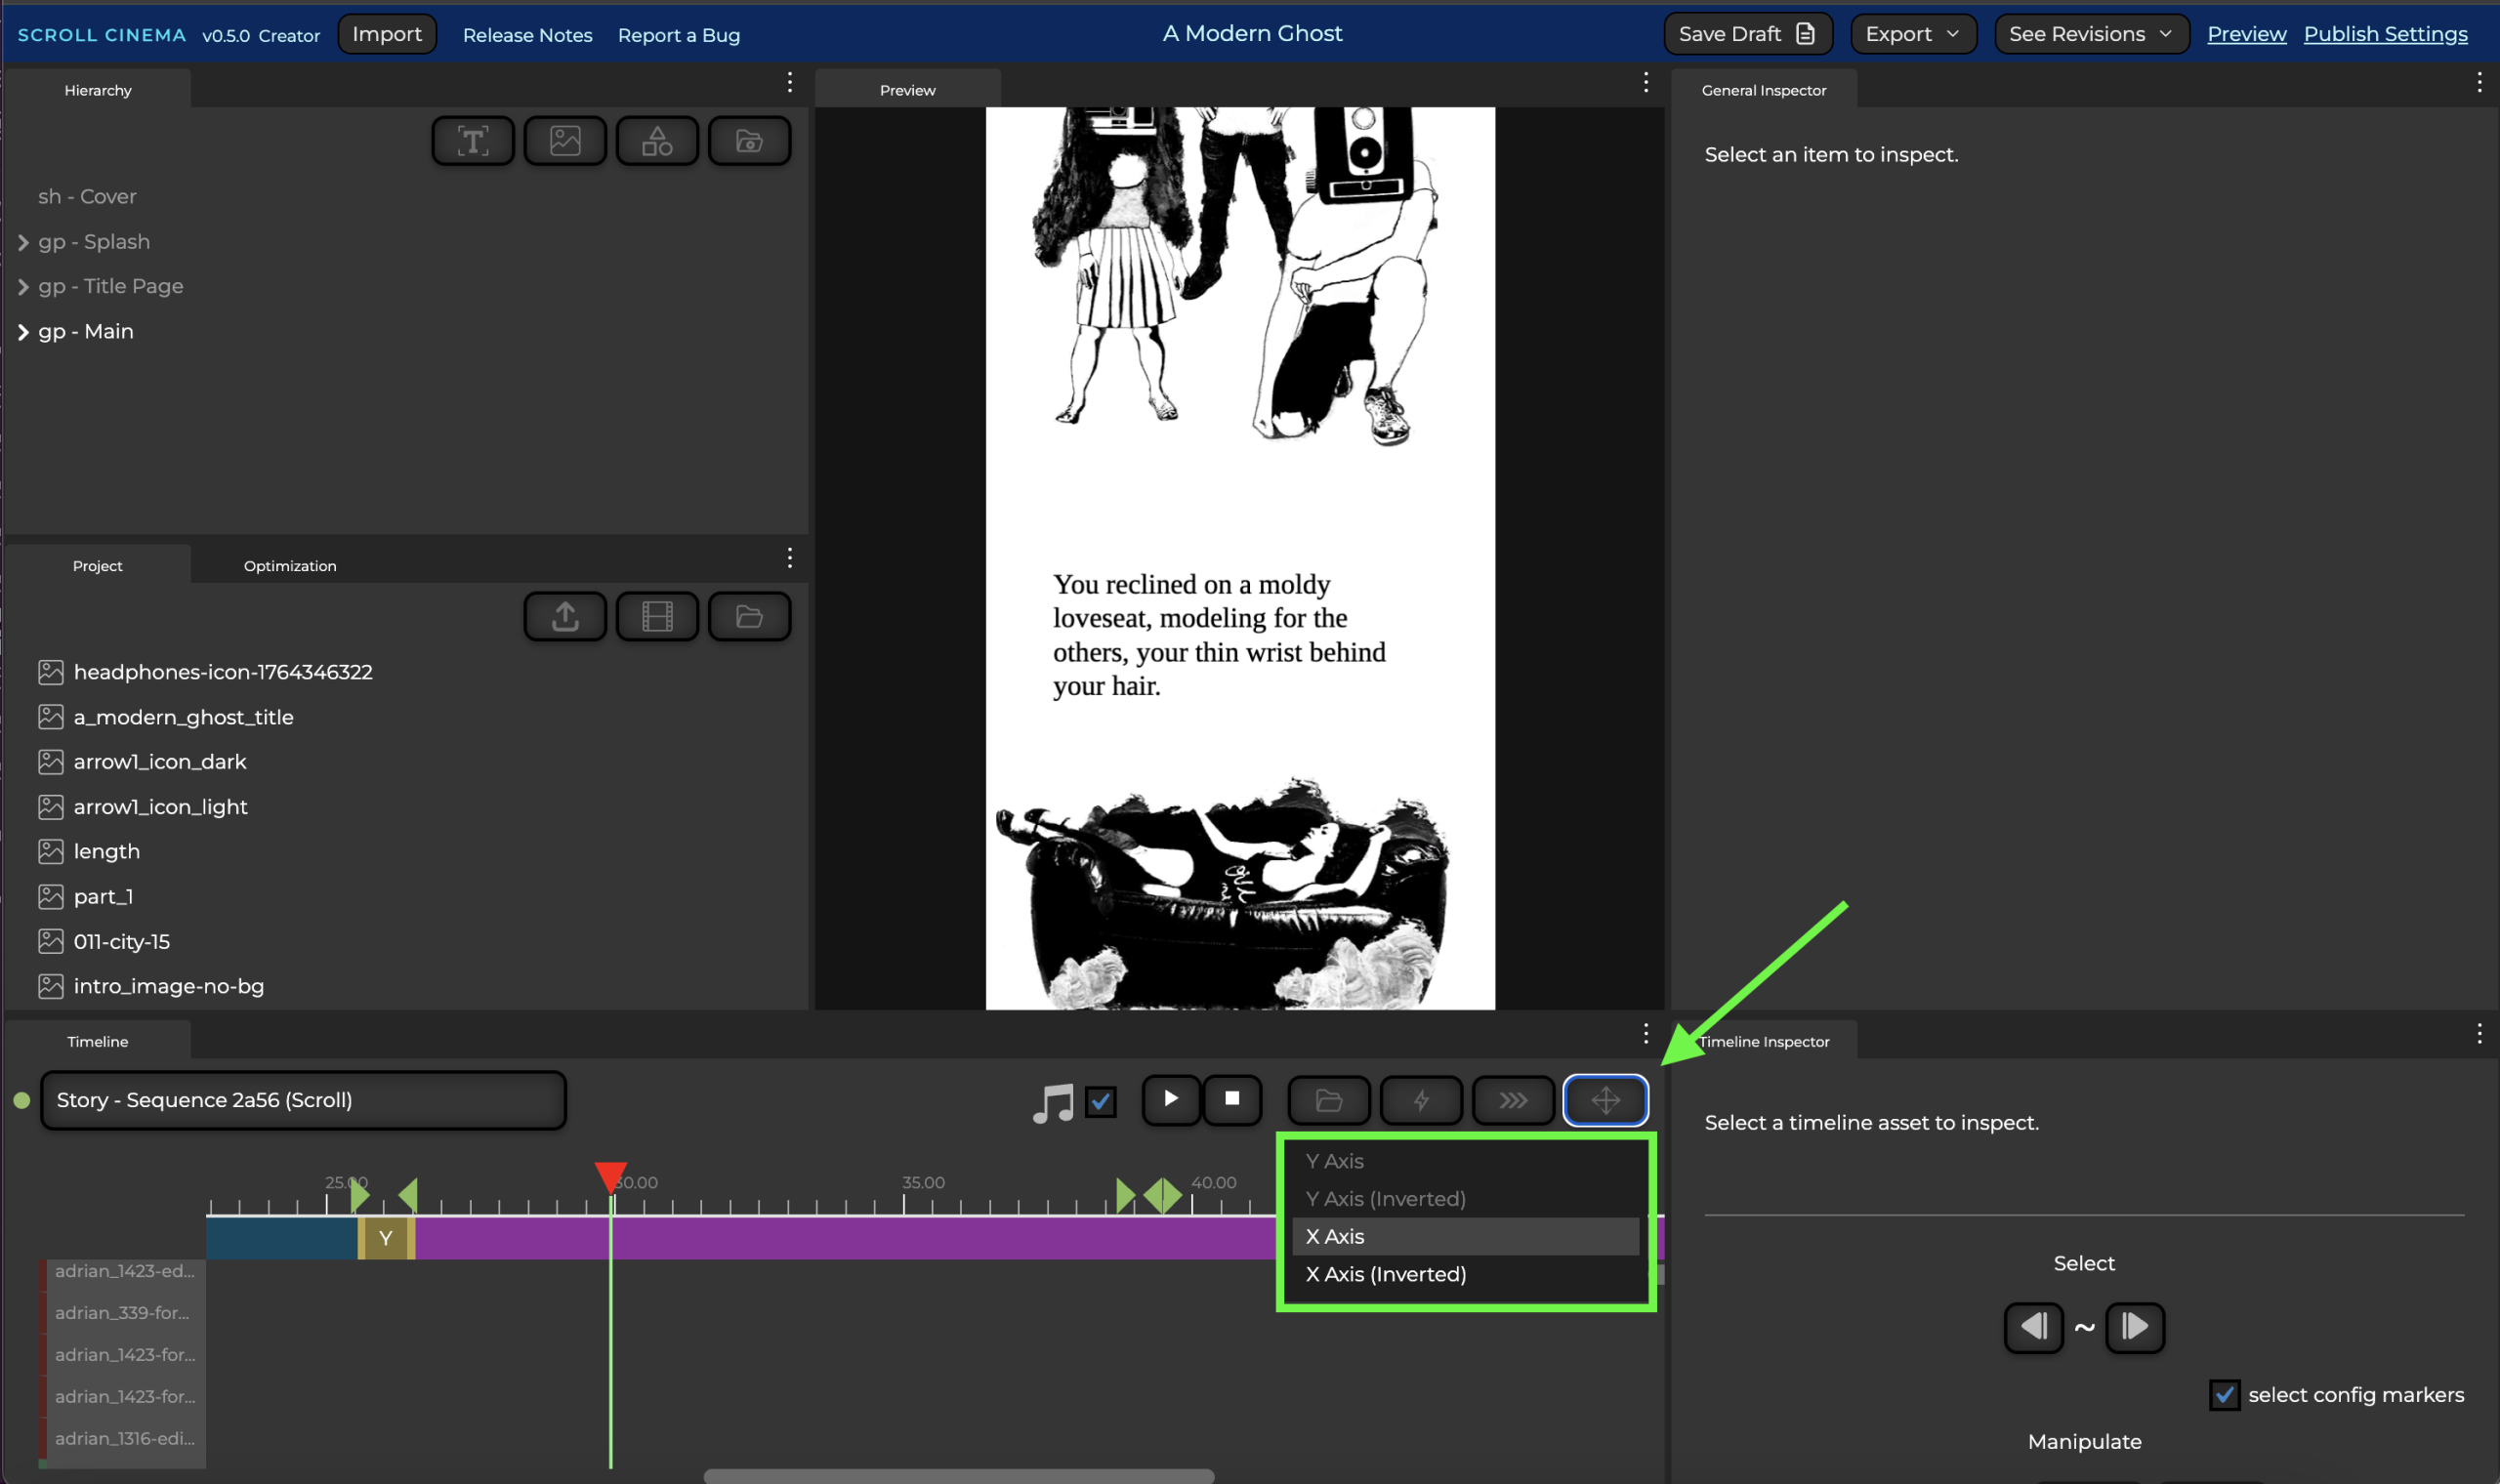2500x1484 pixels.
Task: Click the Save Draft button
Action: (1746, 34)
